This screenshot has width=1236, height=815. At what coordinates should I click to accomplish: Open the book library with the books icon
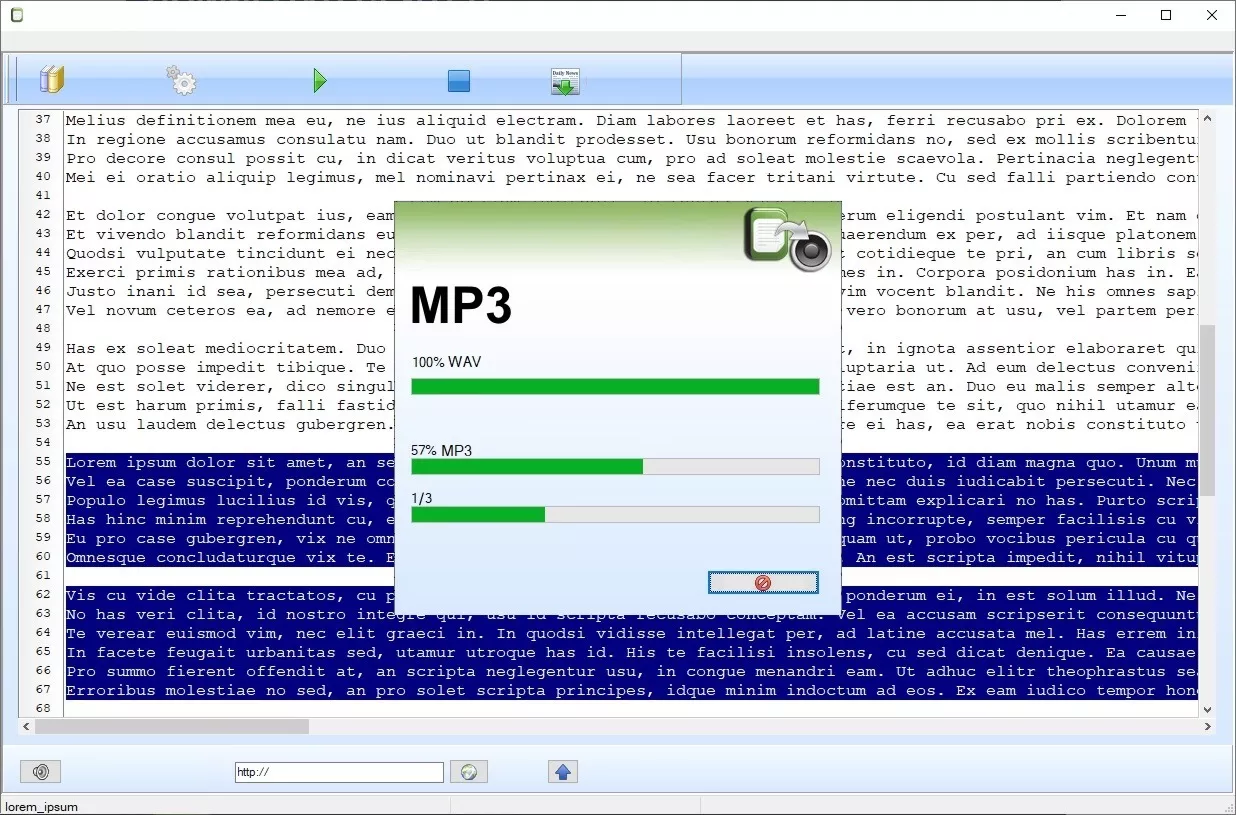click(x=51, y=79)
